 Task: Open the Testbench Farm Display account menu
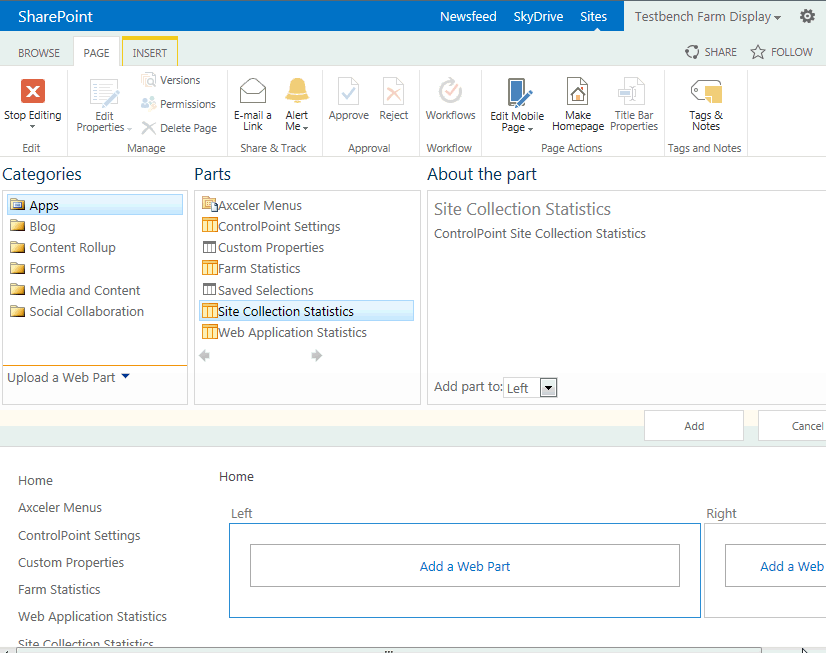point(708,17)
